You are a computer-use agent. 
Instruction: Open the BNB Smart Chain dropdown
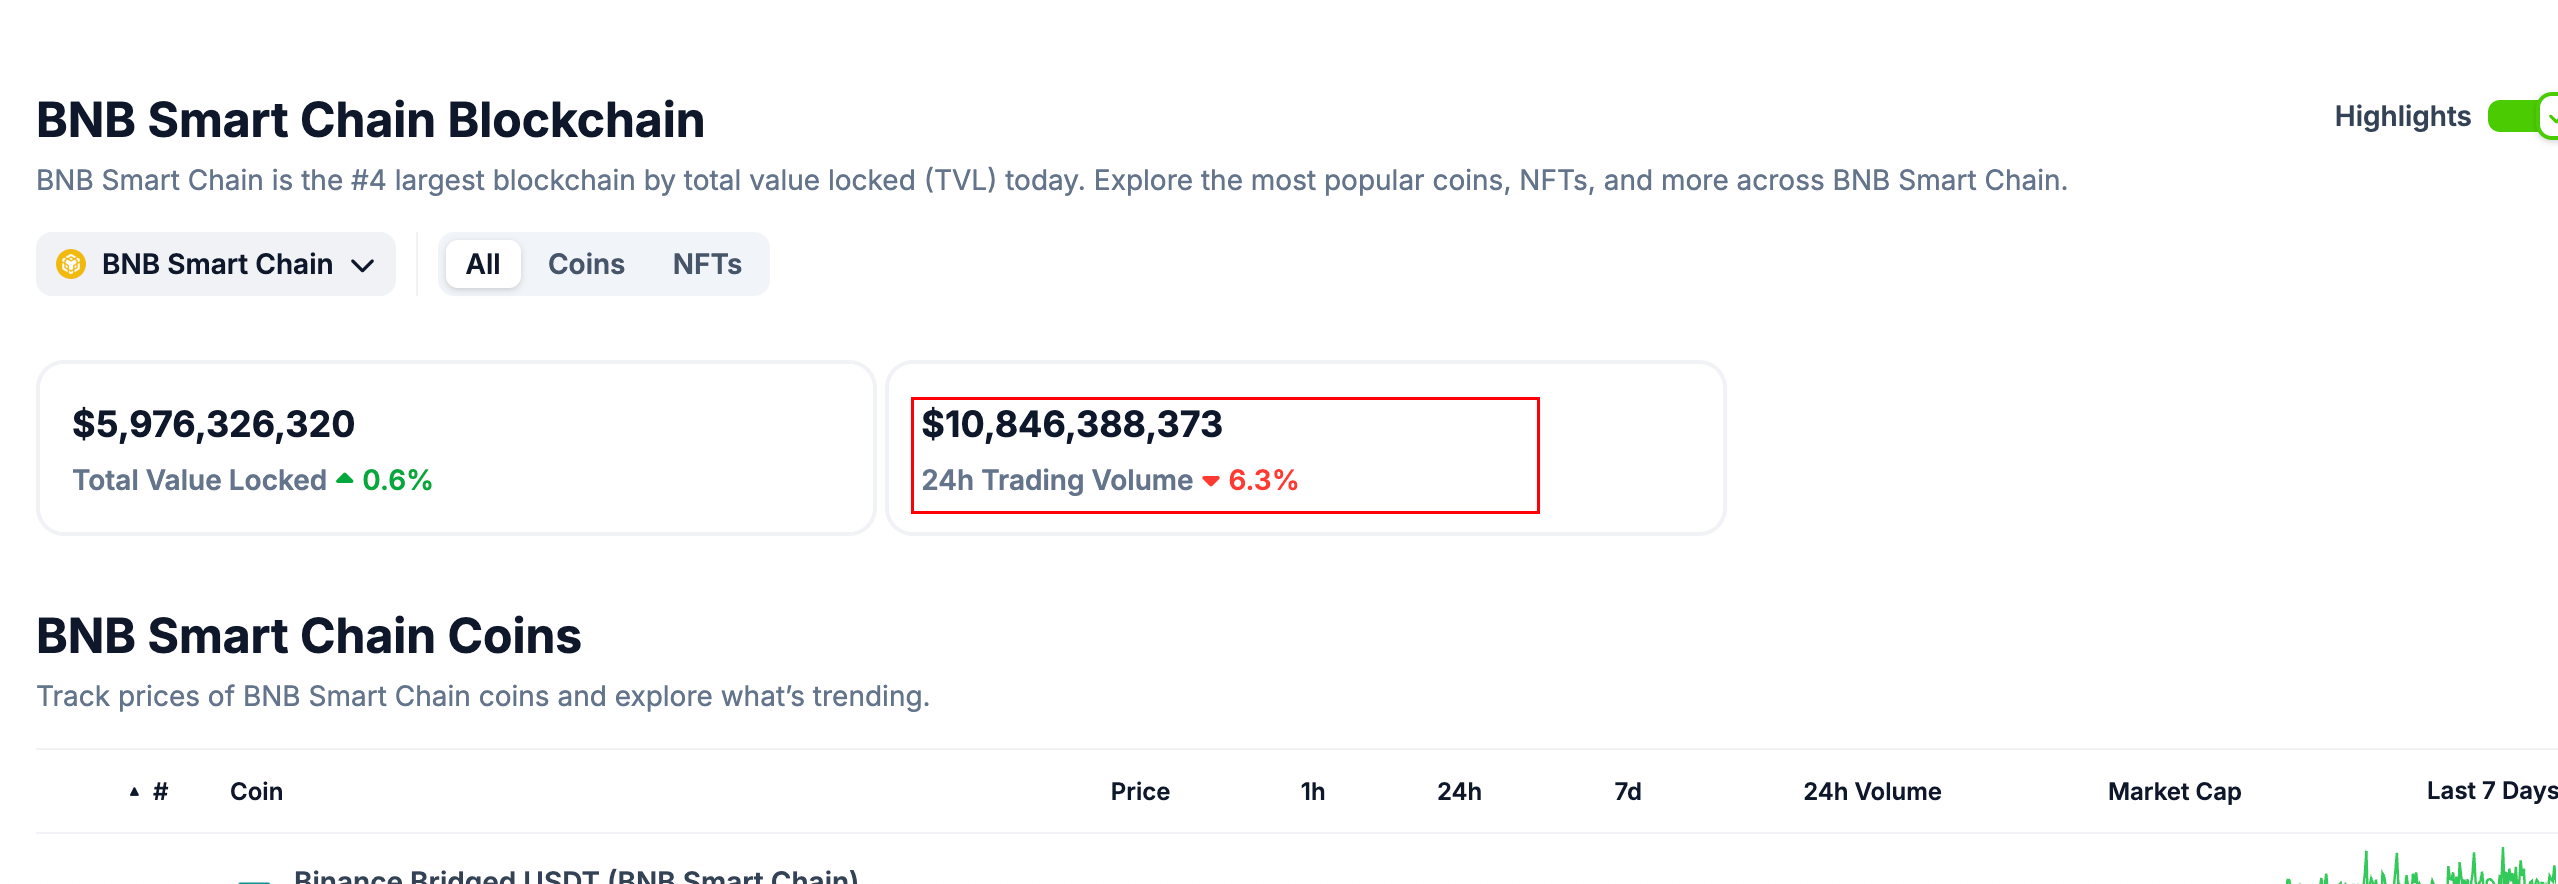[216, 264]
